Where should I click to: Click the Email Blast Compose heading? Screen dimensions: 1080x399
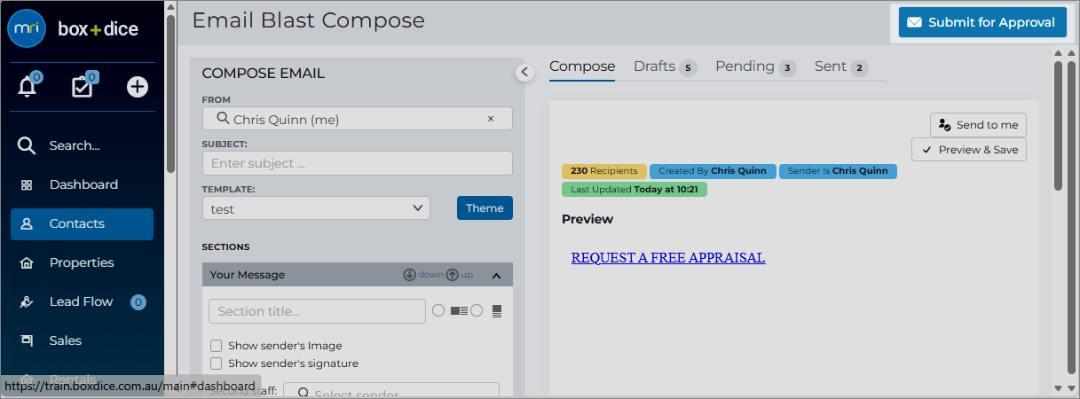point(308,21)
